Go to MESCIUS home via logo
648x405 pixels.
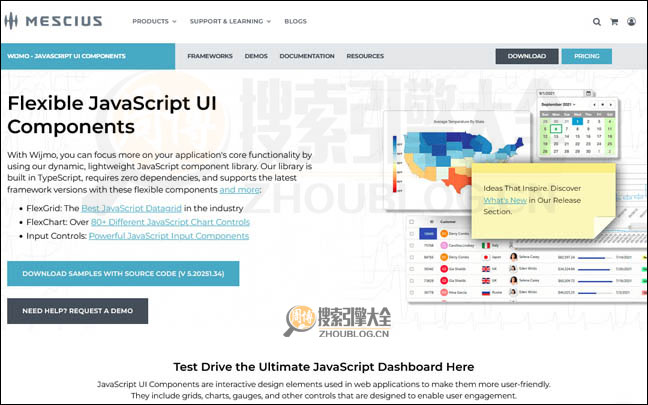tap(53, 21)
